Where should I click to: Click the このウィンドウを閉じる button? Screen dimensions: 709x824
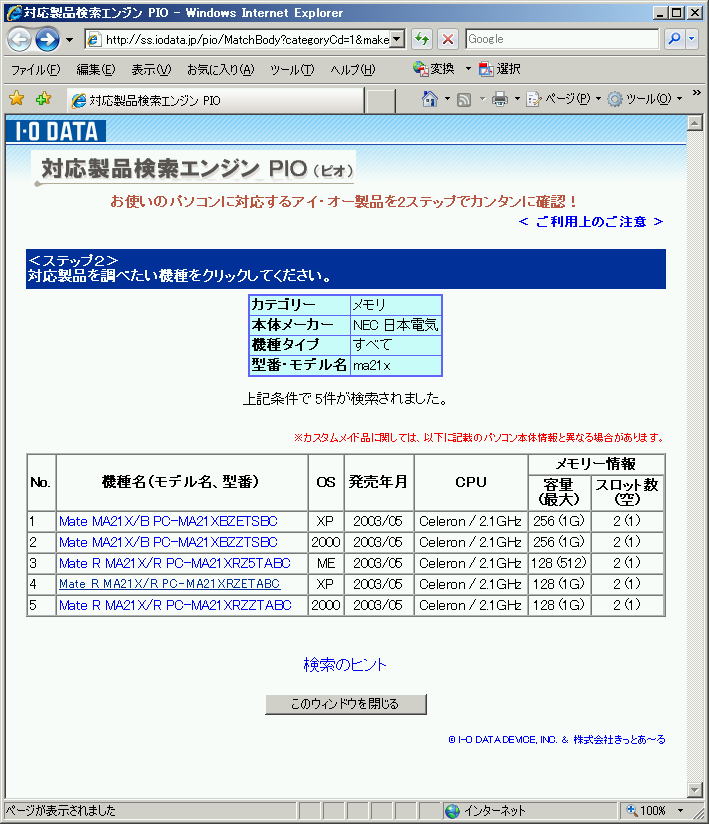tap(345, 704)
